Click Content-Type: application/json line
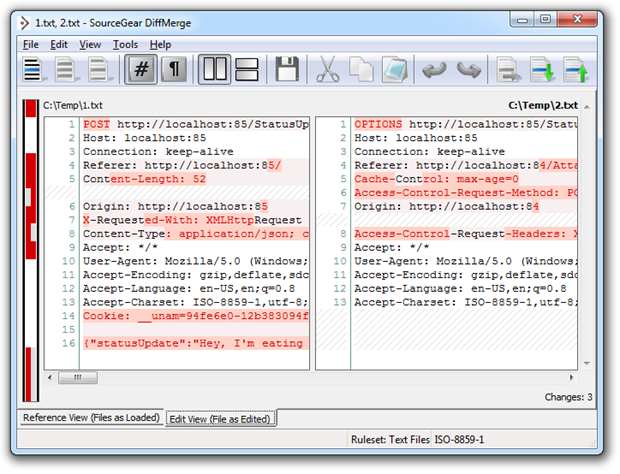Screen dimensions: 620x474 [196, 234]
